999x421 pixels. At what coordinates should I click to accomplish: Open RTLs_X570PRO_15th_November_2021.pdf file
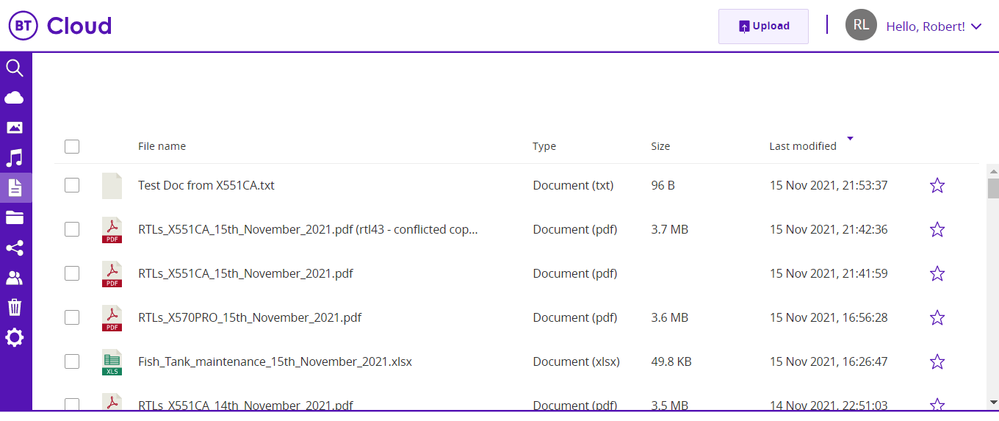point(249,317)
